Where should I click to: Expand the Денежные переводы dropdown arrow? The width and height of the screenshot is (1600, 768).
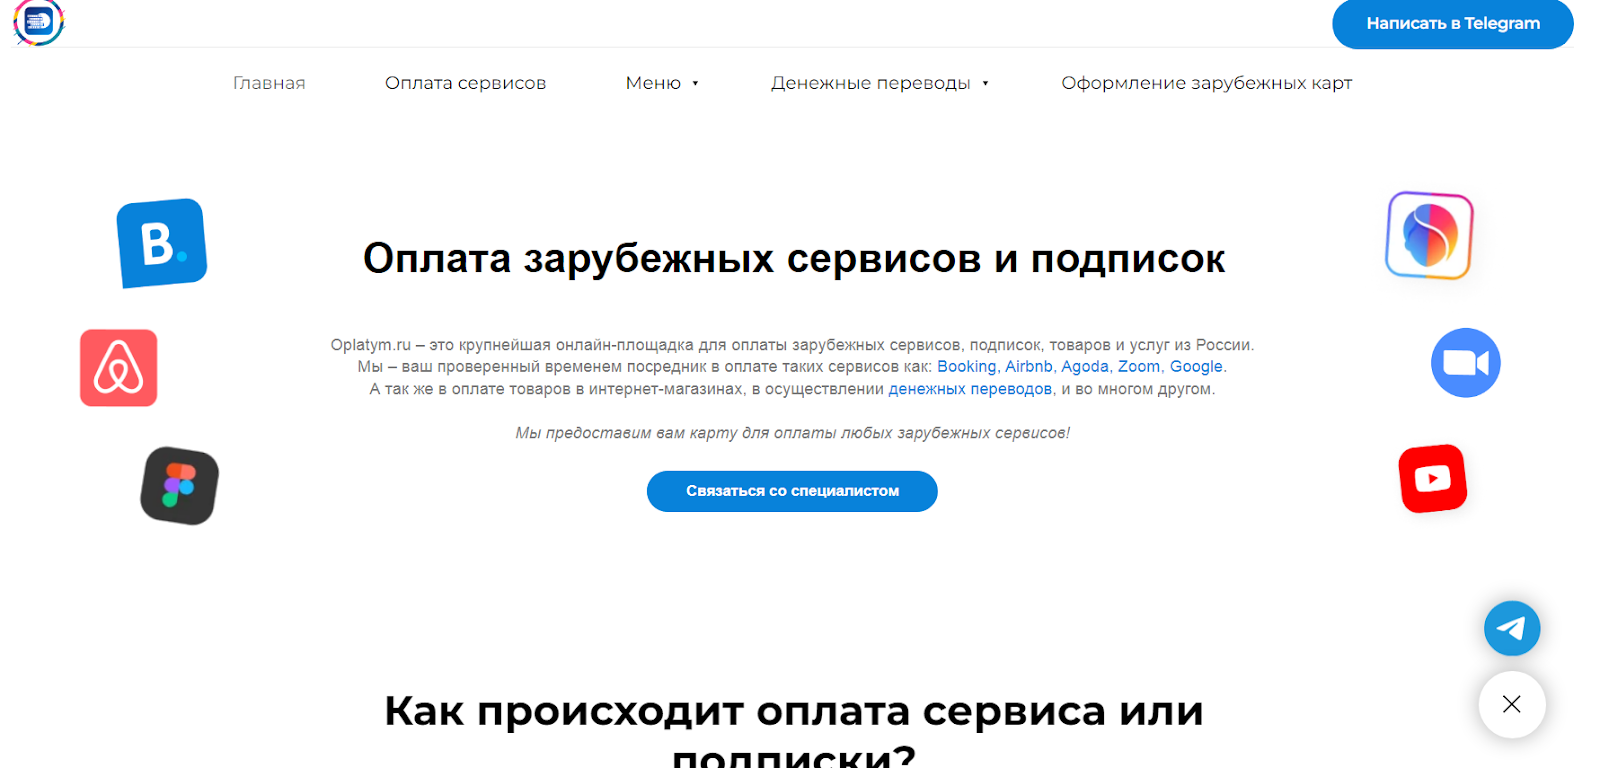(x=985, y=84)
